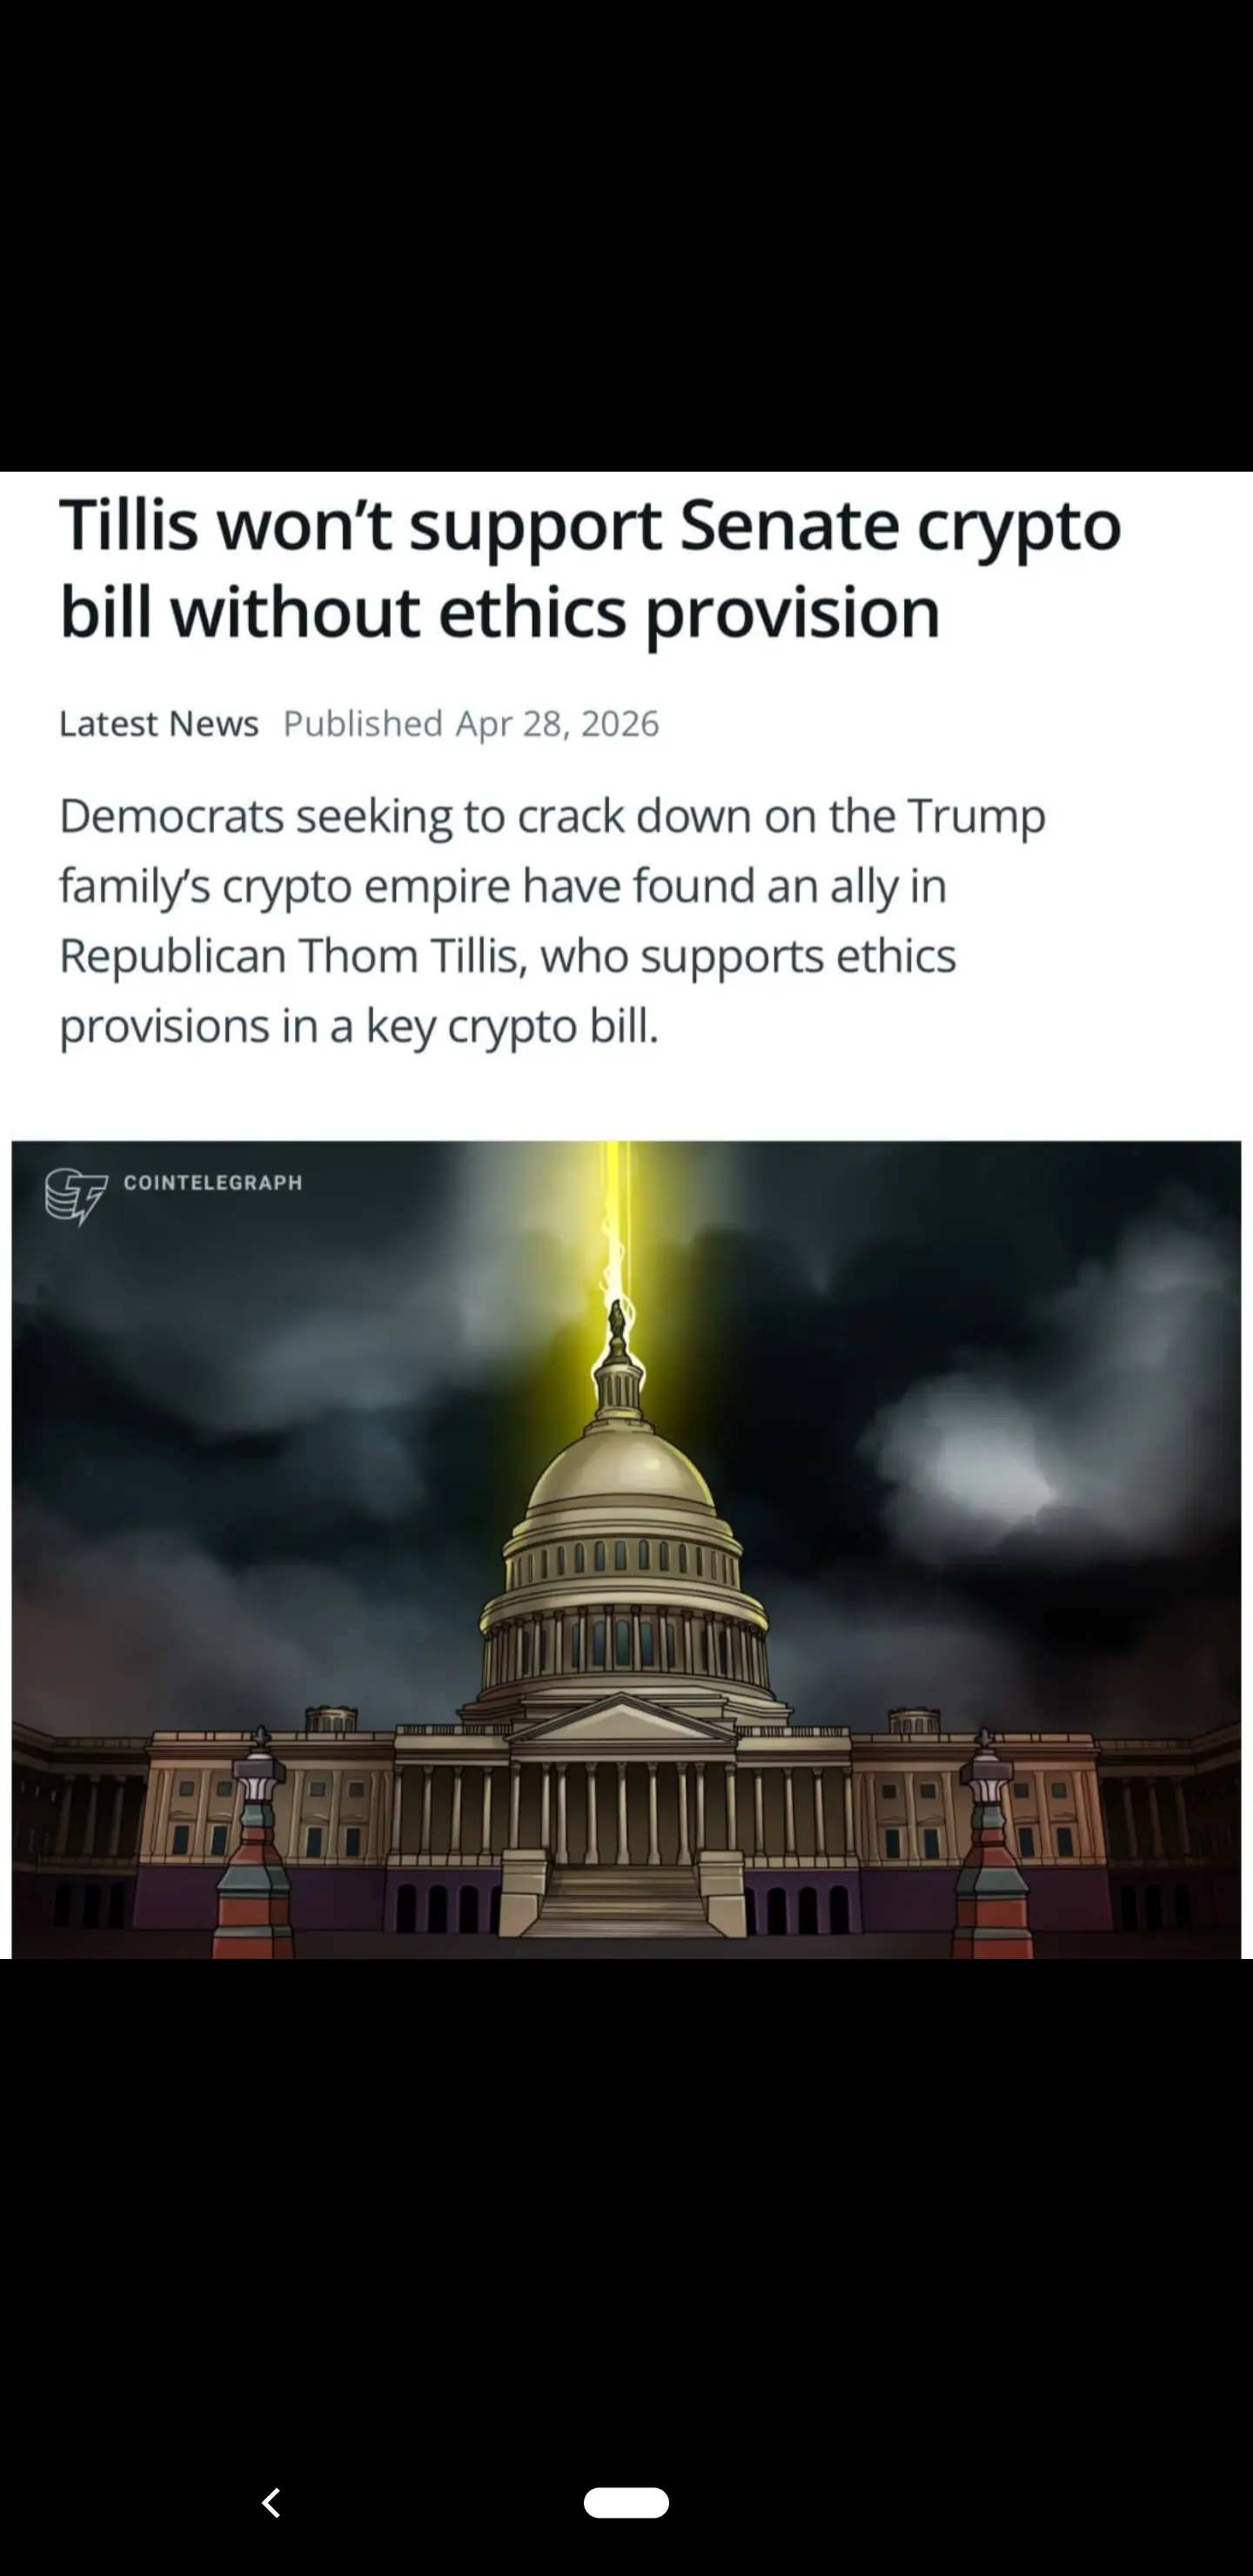Click the triangular pediment above the columns
Image resolution: width=1253 pixels, height=2576 pixels.
click(622, 1720)
